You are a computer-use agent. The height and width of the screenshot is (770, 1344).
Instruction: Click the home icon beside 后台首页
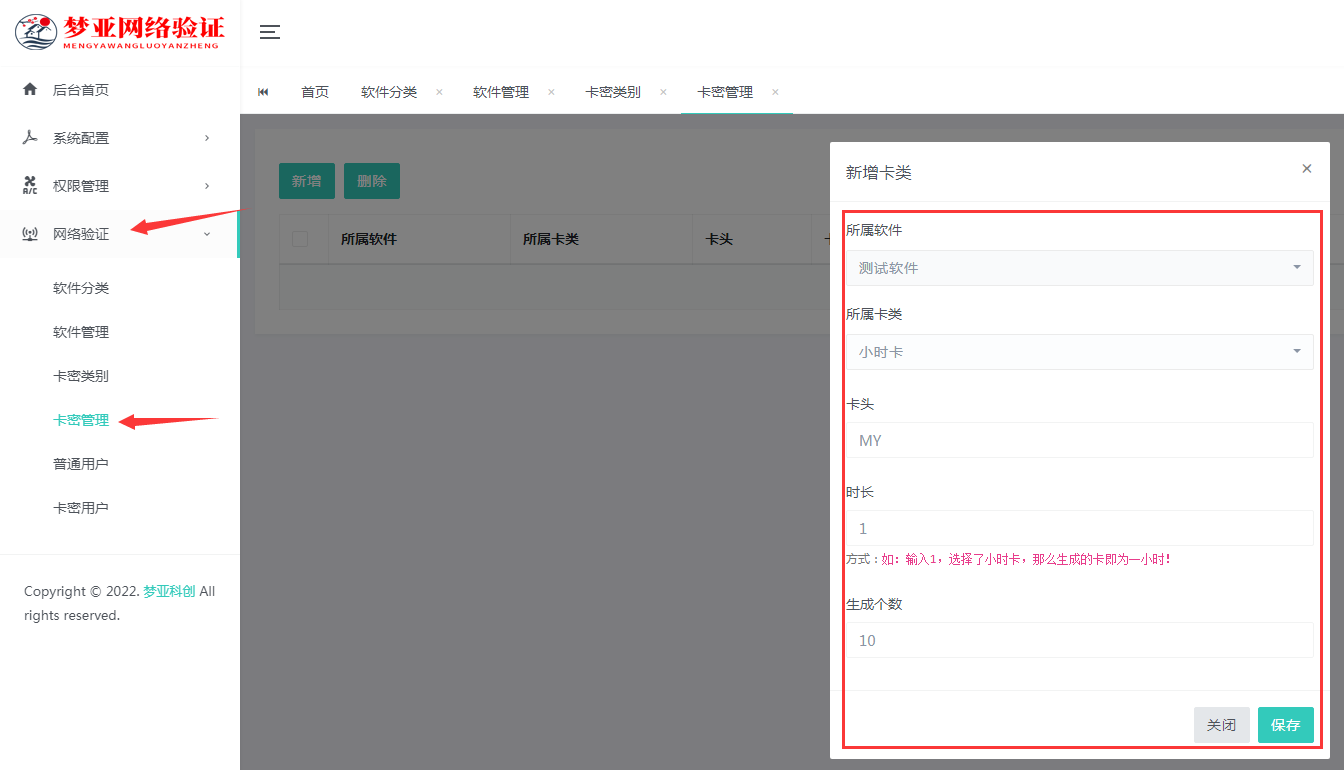click(30, 89)
